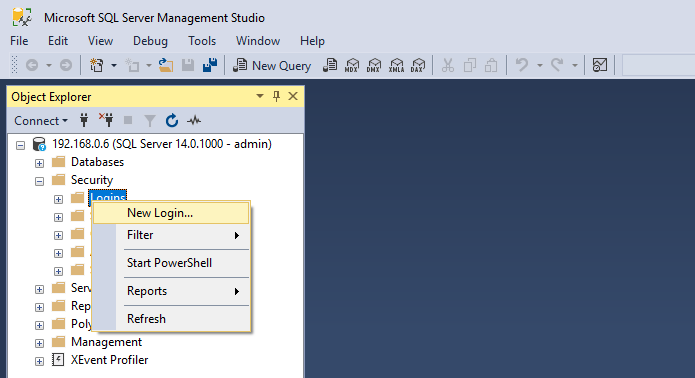
Task: Open a new DMX query
Action: 374,66
